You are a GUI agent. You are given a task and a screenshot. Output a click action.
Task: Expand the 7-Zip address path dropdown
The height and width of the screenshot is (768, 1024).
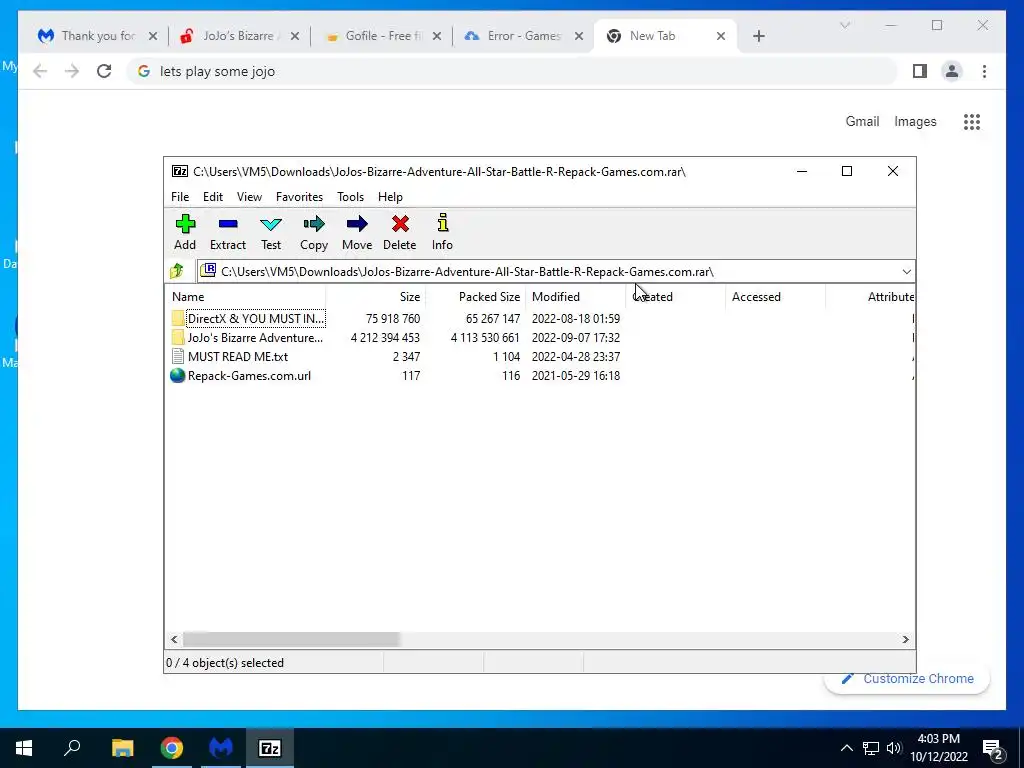click(x=906, y=272)
